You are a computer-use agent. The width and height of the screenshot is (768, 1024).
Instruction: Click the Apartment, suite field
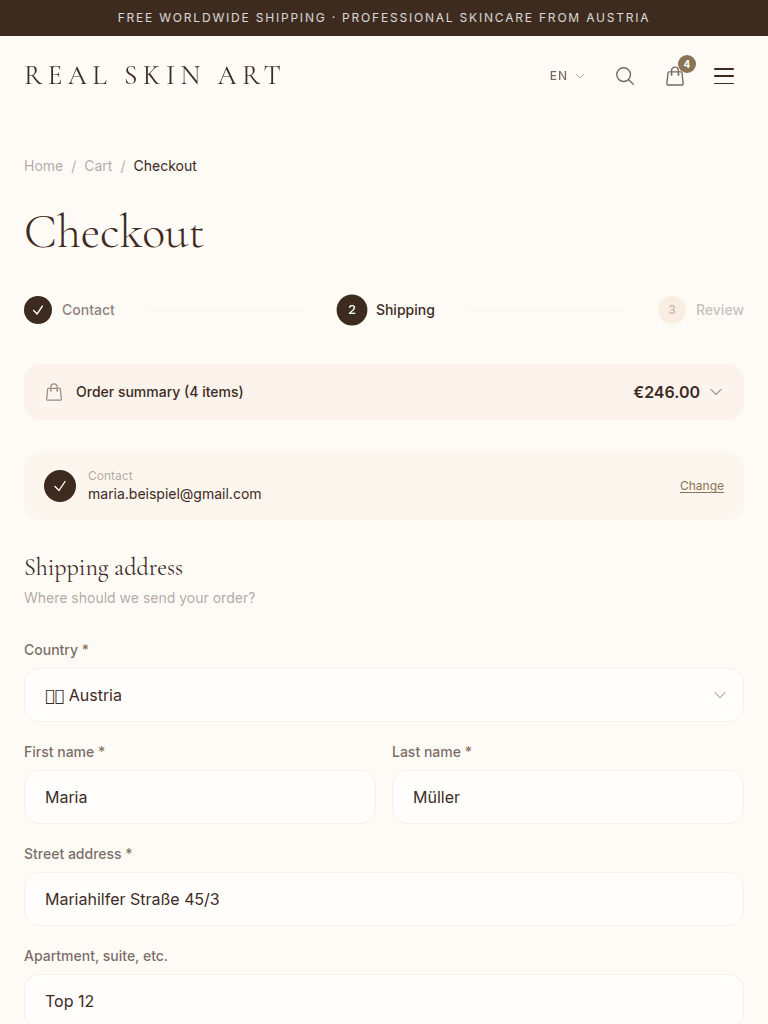click(384, 1000)
